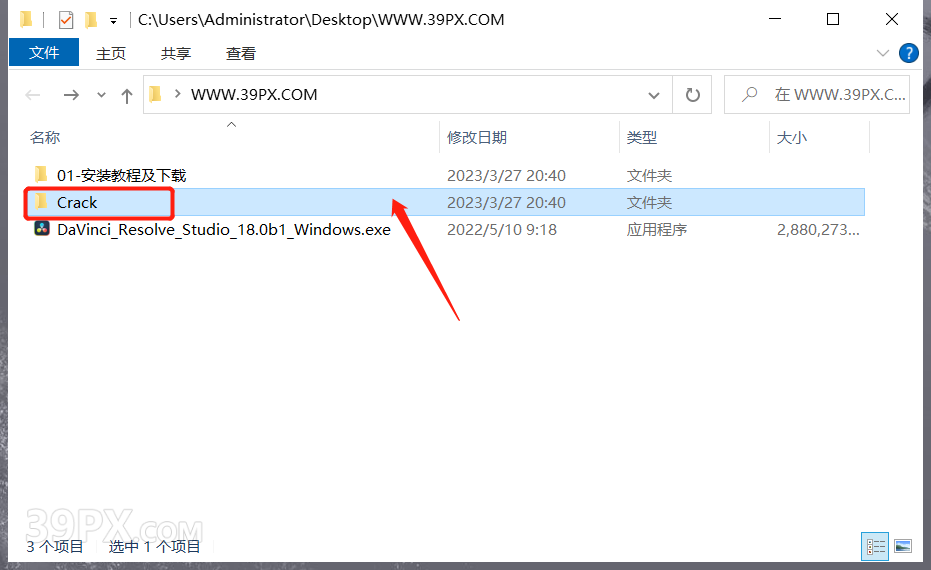The image size is (931, 570).
Task: Go up one folder level
Action: point(126,96)
